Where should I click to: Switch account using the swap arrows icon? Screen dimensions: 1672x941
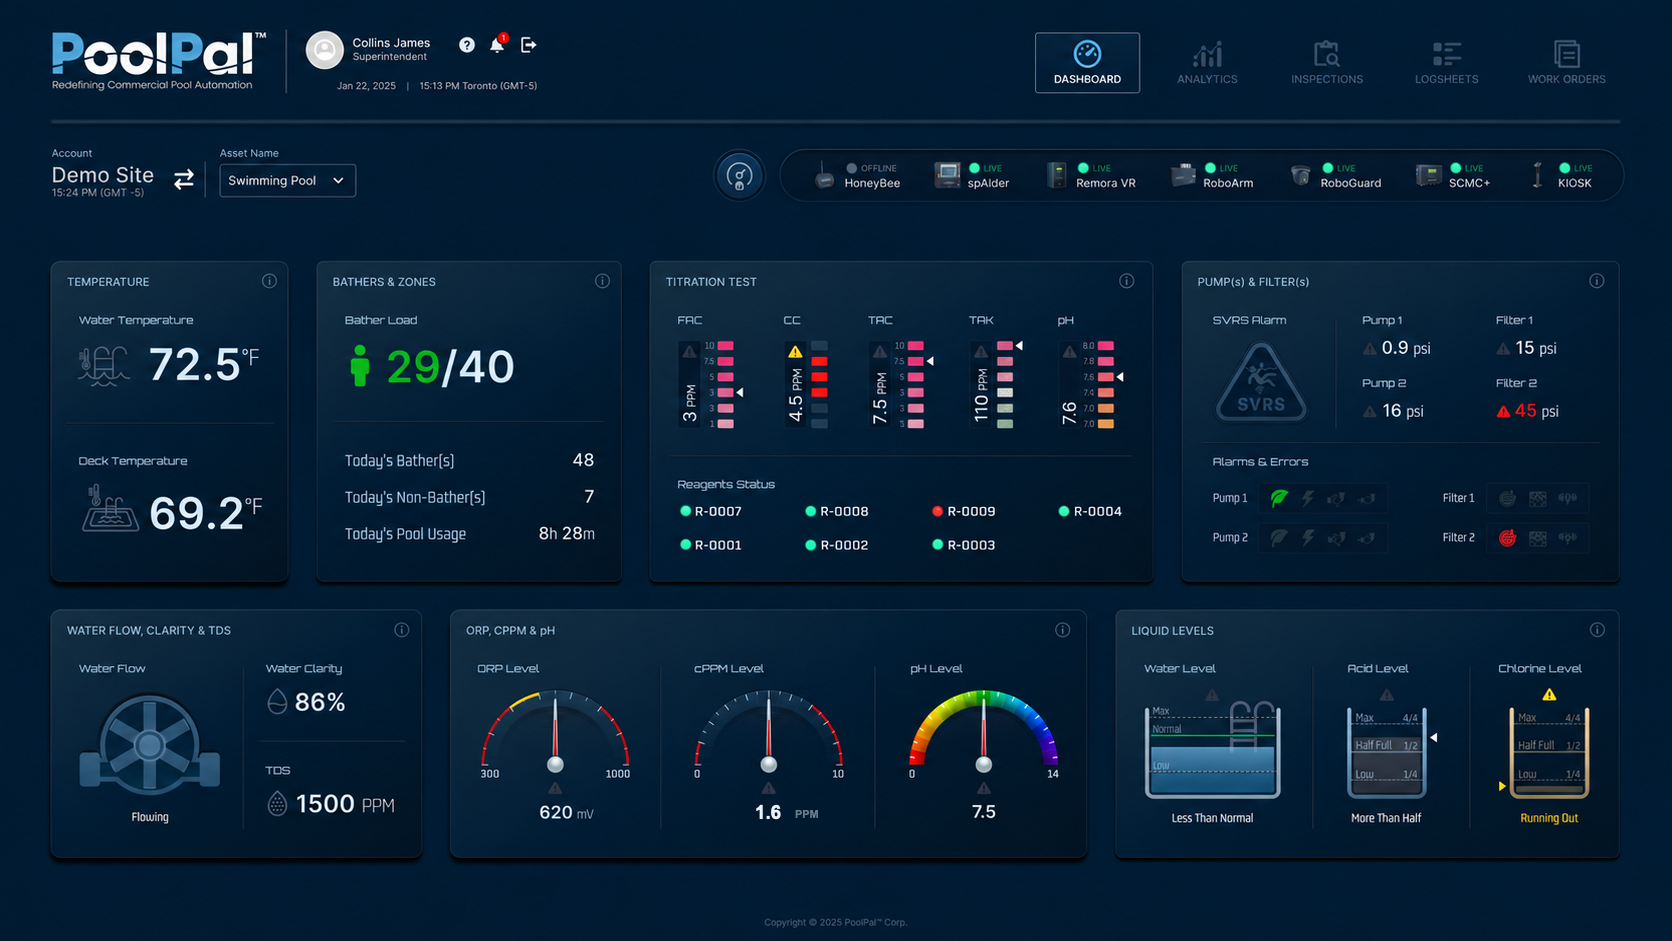click(x=184, y=179)
